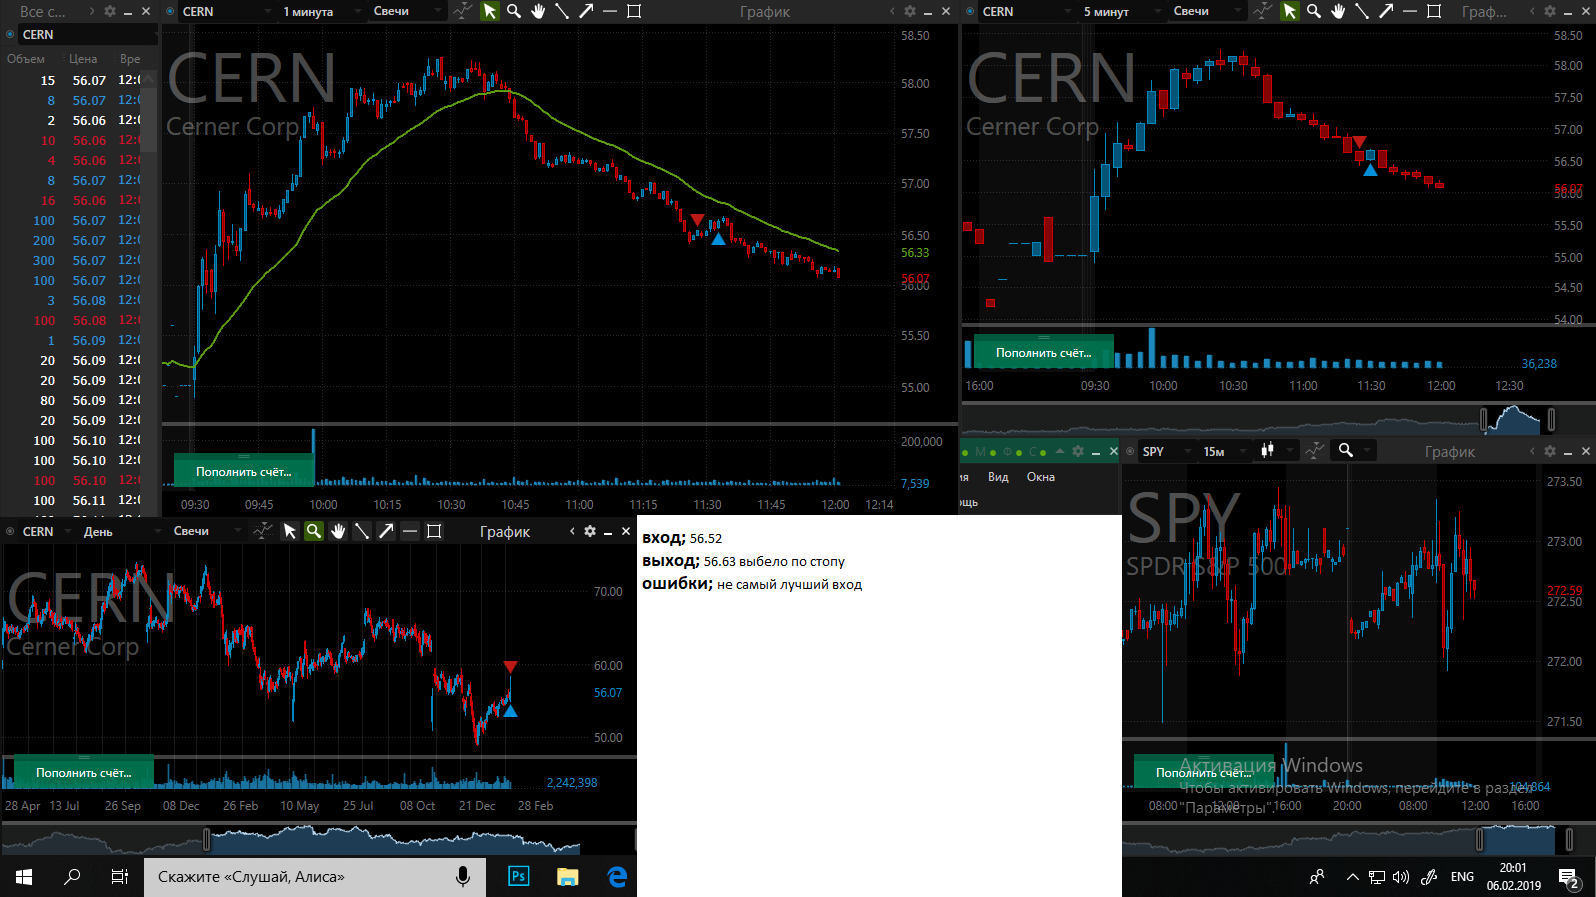The height and width of the screenshot is (897, 1596).
Task: Toggle the link radio button of the daily CERN chart
Action: (x=10, y=532)
